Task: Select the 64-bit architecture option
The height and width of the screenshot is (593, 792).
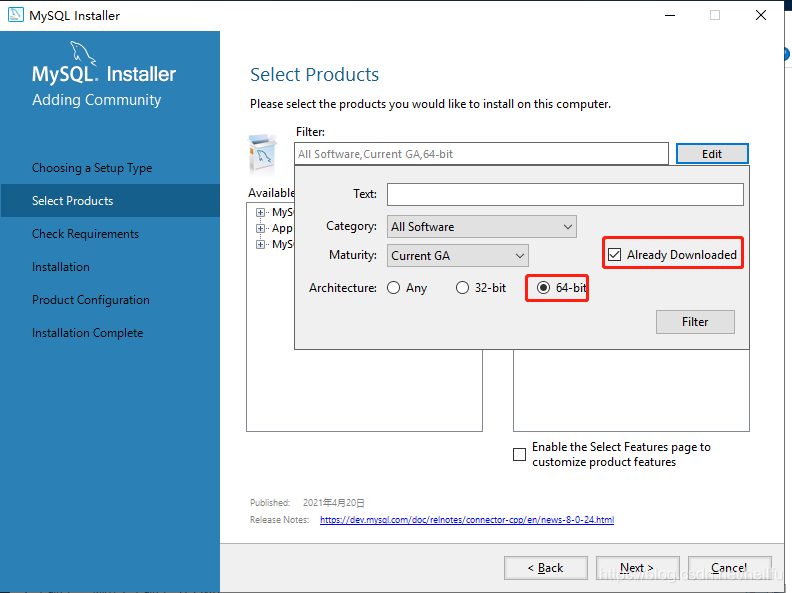Action: [543, 288]
